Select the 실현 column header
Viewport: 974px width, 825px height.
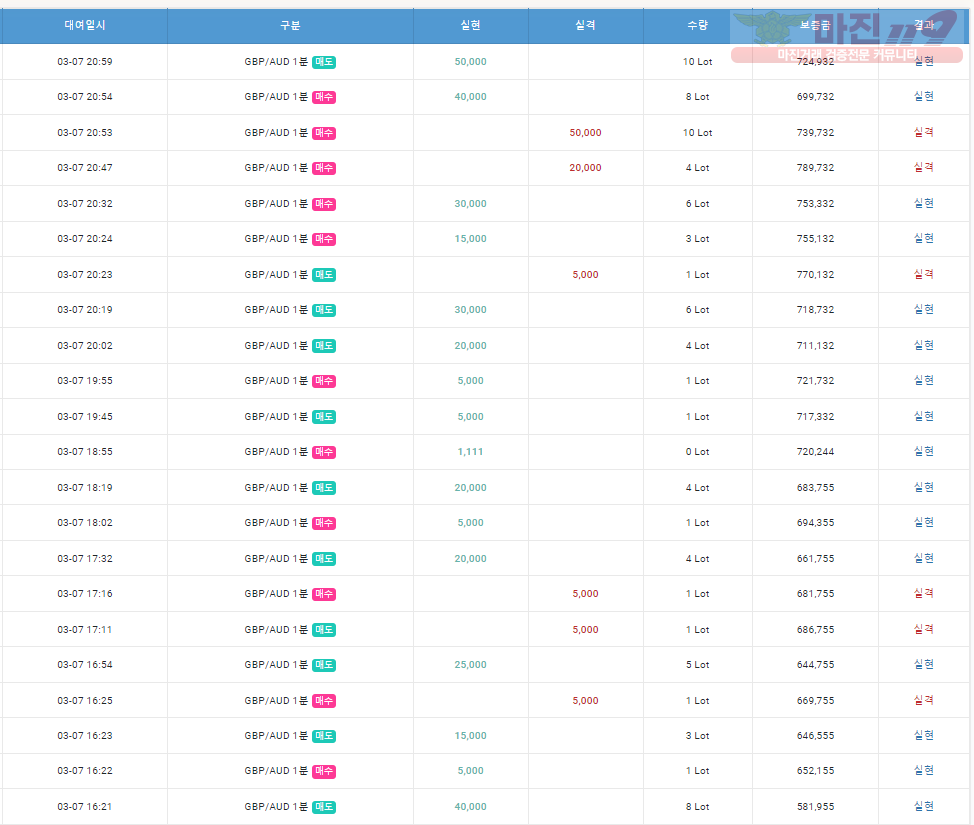470,25
